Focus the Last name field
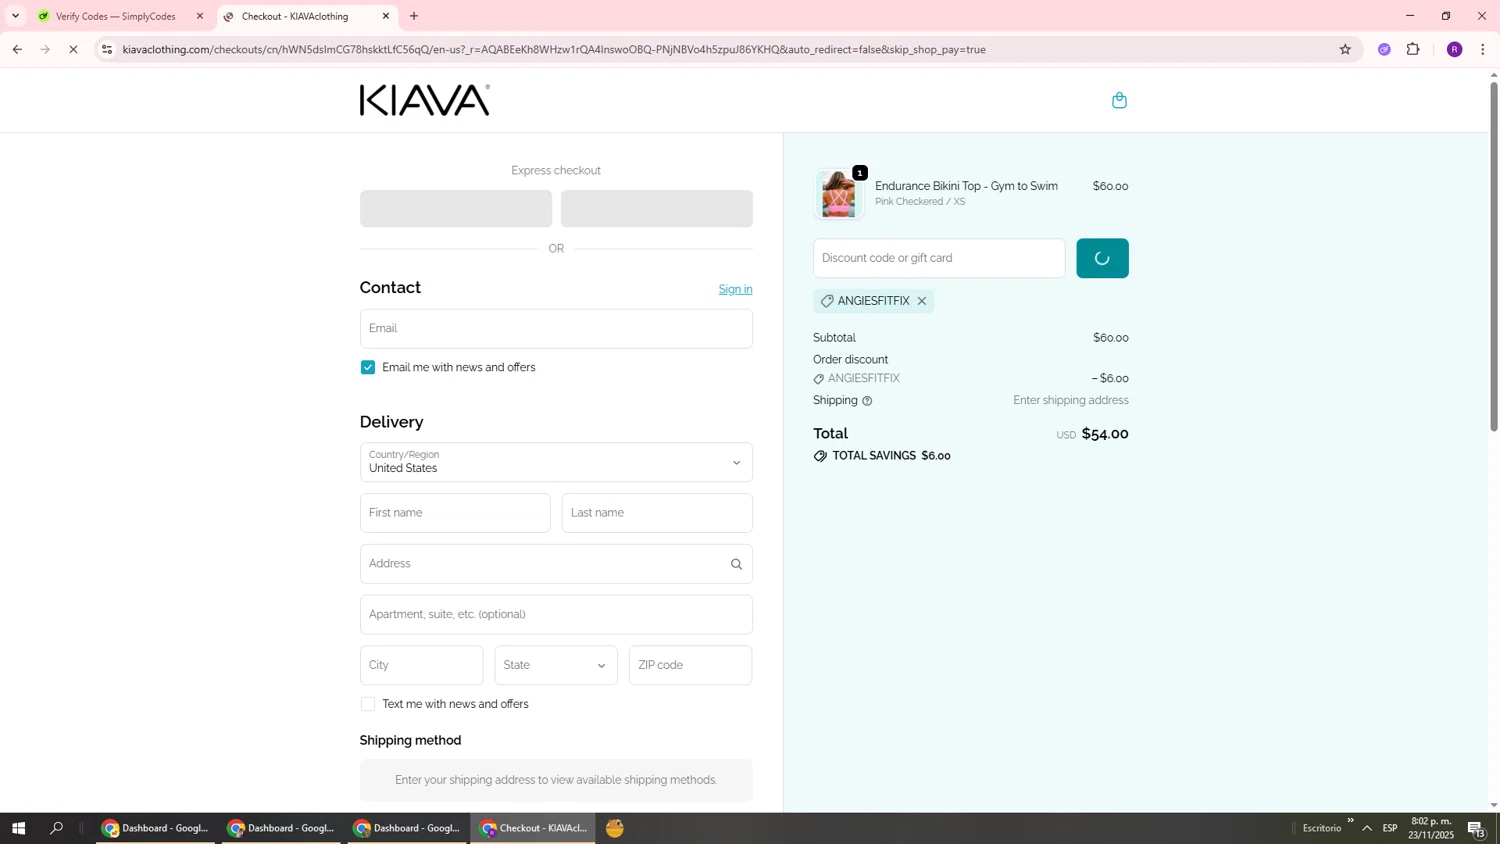 (657, 514)
